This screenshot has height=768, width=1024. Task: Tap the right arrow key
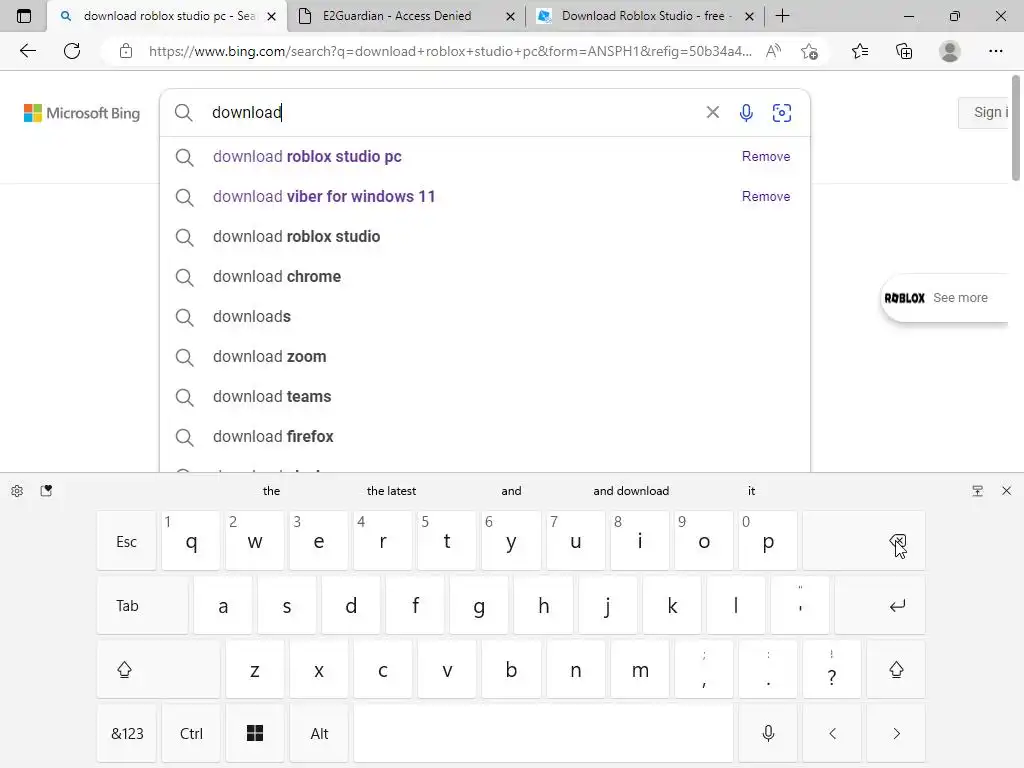point(896,733)
